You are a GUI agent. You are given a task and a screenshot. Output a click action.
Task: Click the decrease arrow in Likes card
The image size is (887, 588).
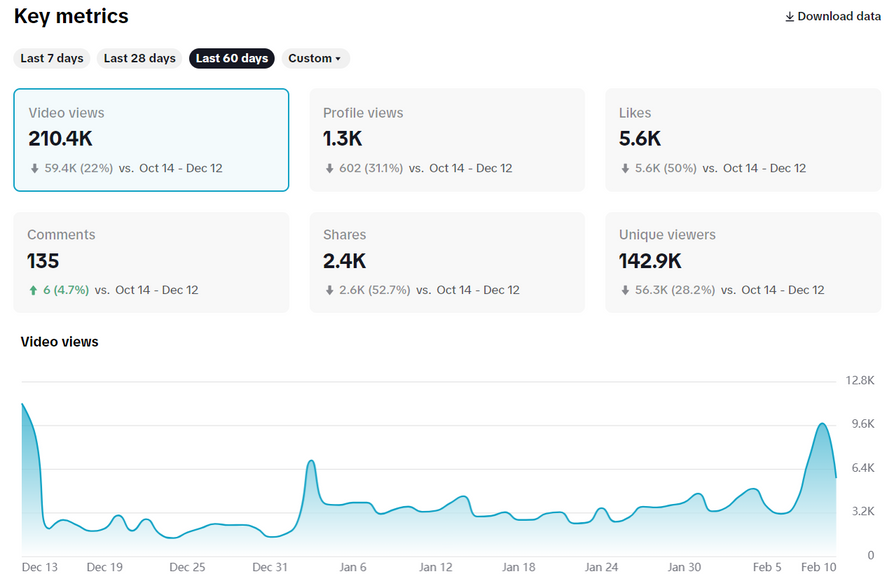tap(625, 168)
